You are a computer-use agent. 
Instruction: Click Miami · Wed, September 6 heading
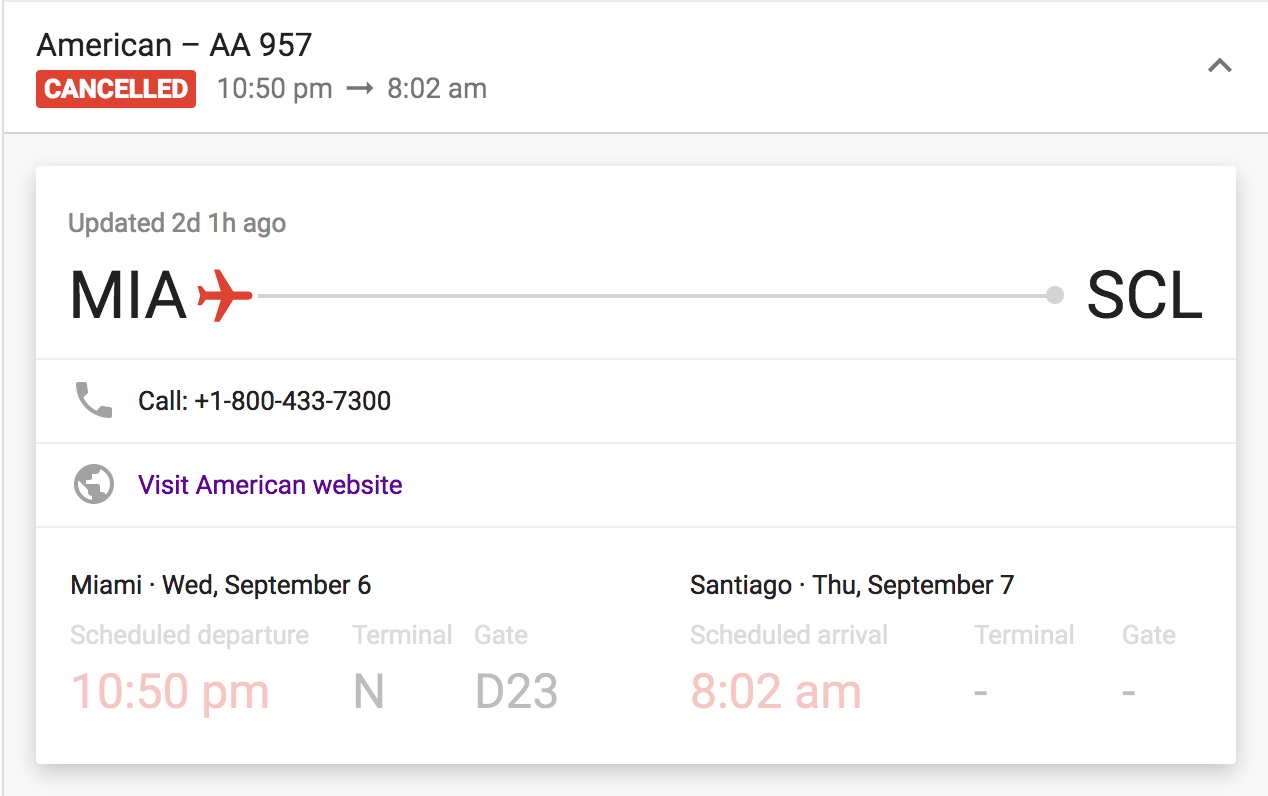(x=220, y=585)
